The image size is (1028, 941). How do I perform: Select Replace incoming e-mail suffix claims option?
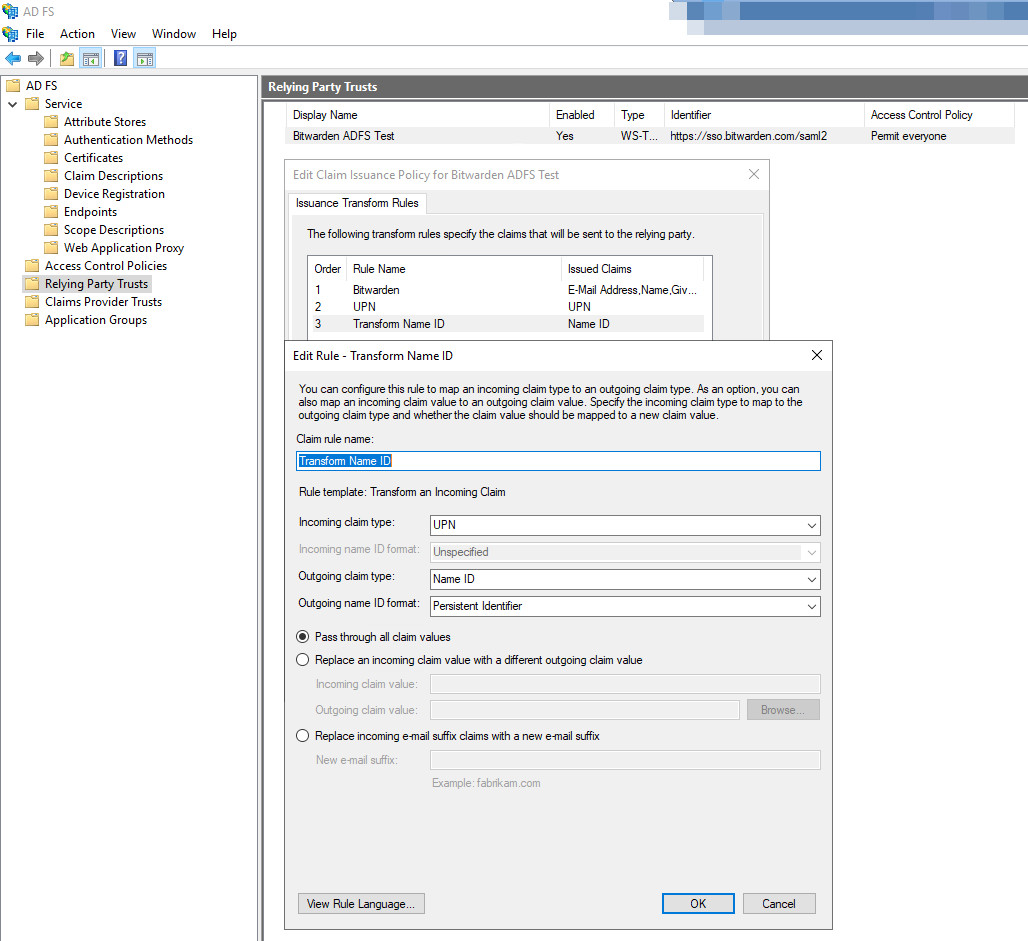click(303, 736)
